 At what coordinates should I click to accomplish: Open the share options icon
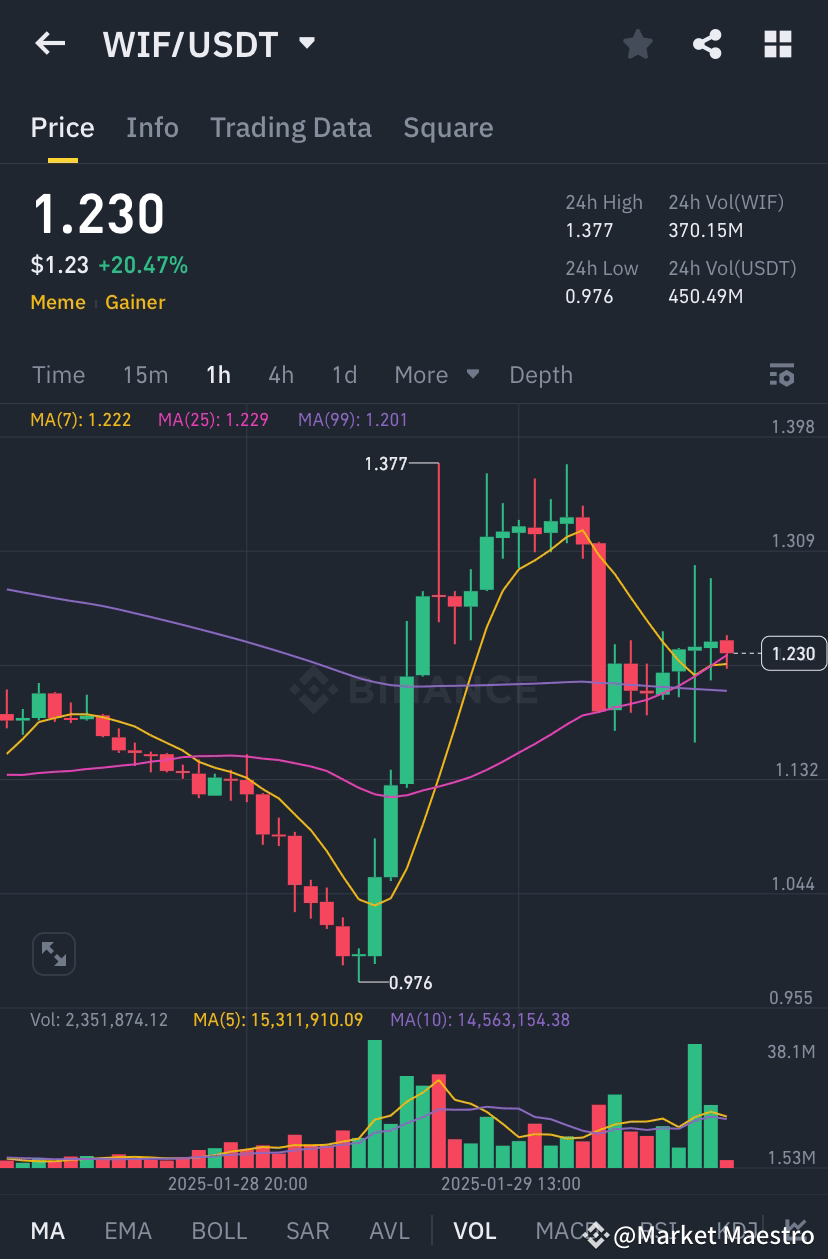tap(707, 44)
